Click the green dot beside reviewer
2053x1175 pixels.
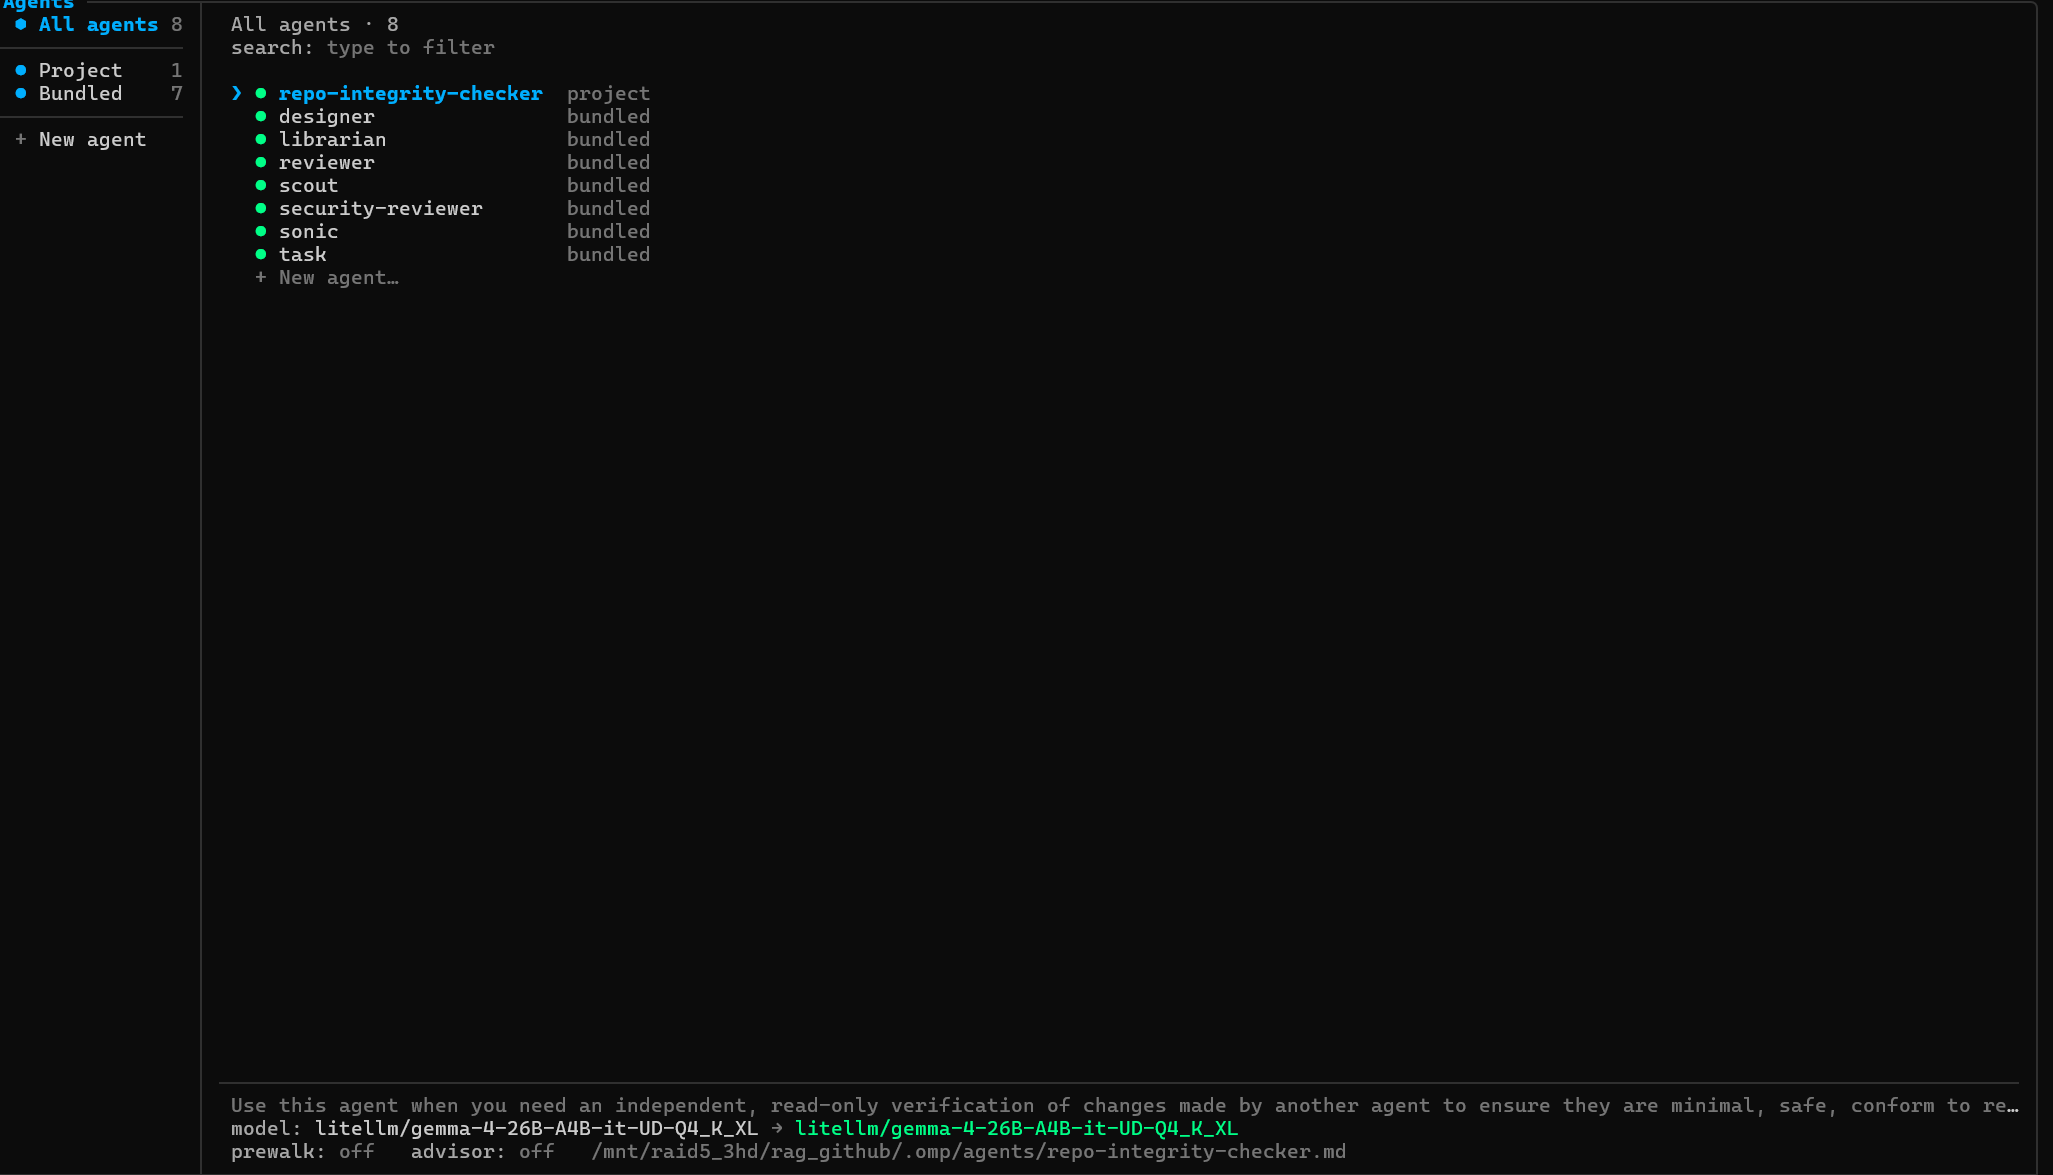pyautogui.click(x=261, y=162)
